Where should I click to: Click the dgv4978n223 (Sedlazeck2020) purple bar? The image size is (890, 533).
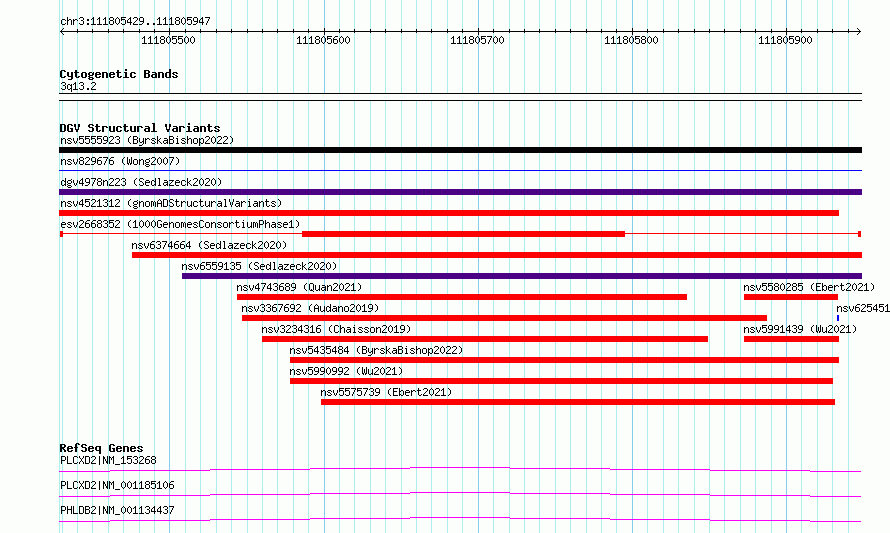click(x=460, y=192)
